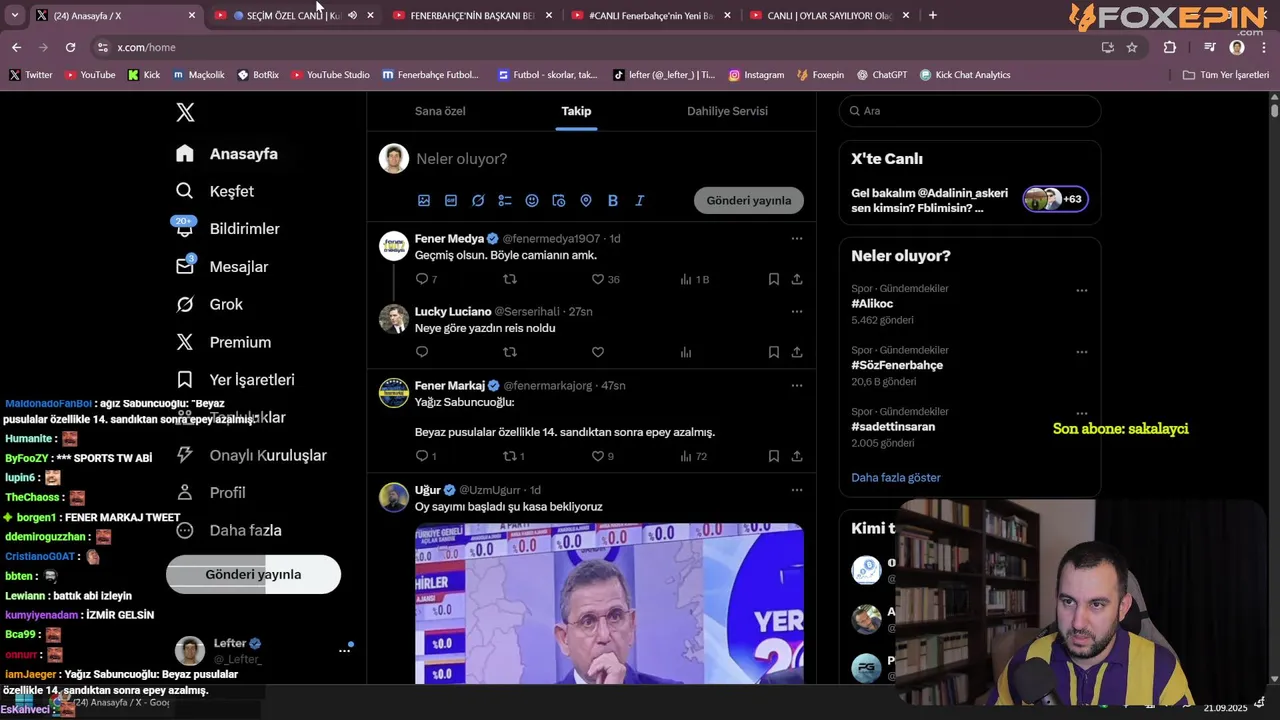Viewport: 1280px width, 720px height.
Task: Click the Gönderi yayınla sidebar button
Action: [253, 574]
